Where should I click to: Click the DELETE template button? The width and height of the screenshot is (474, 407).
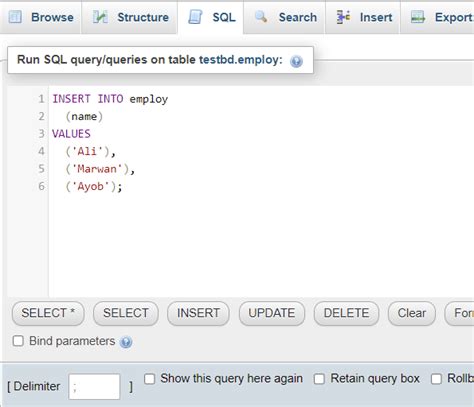(x=346, y=313)
